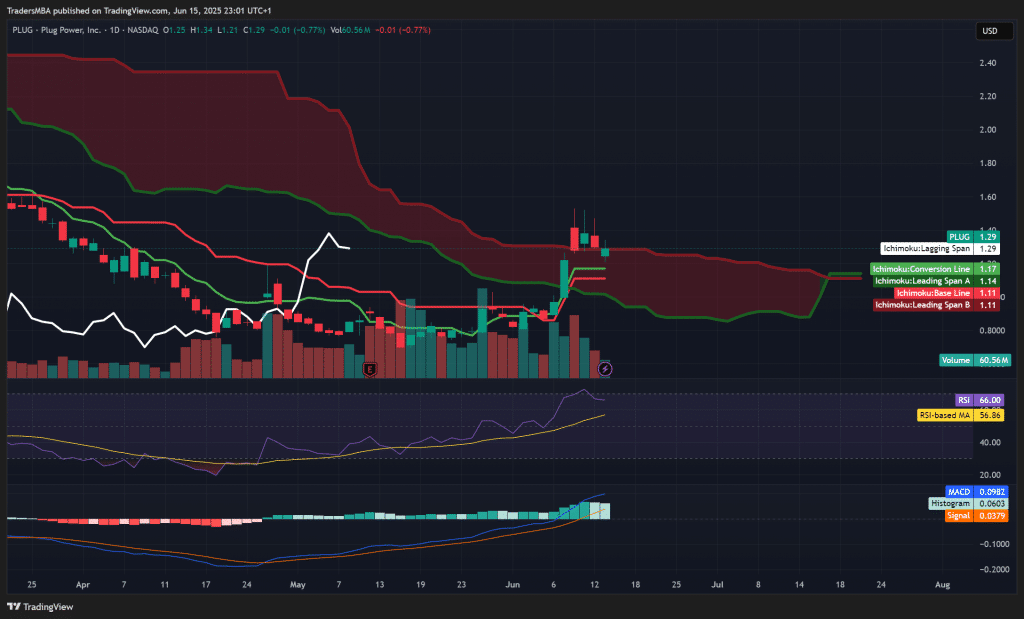This screenshot has height=619, width=1024.
Task: Select the orange Signal value label
Action: click(975, 516)
